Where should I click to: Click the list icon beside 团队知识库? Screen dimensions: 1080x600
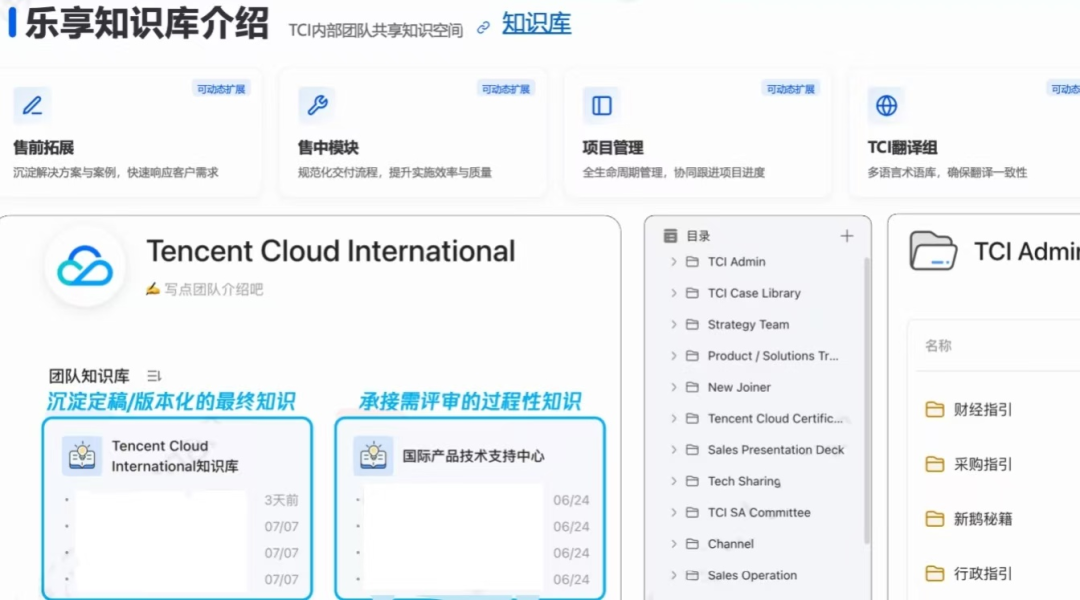pyautogui.click(x=154, y=376)
